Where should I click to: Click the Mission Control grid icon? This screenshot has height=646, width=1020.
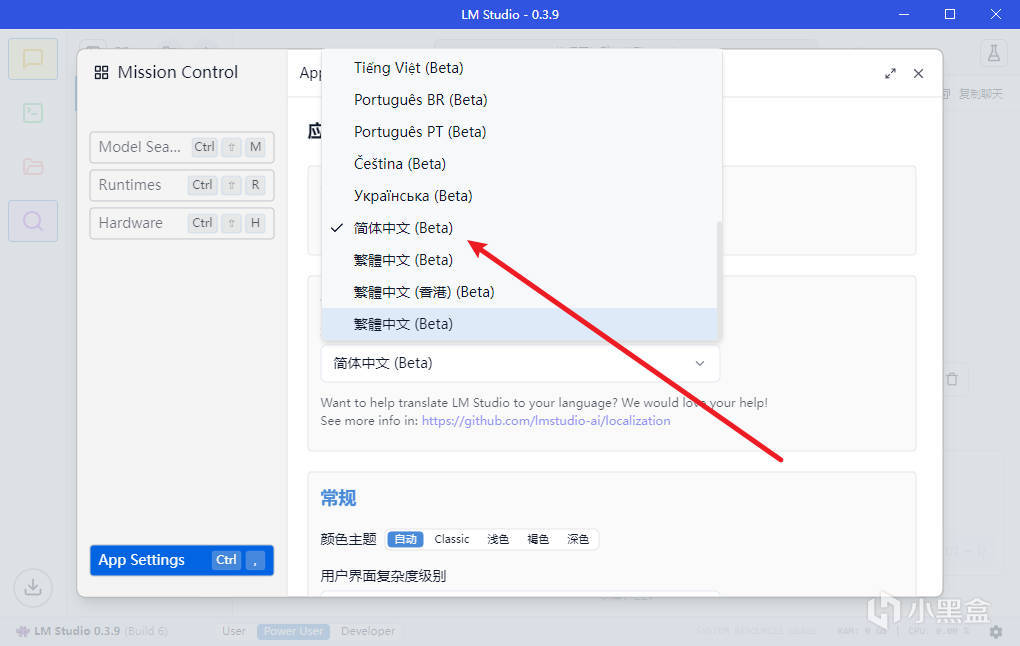click(101, 72)
